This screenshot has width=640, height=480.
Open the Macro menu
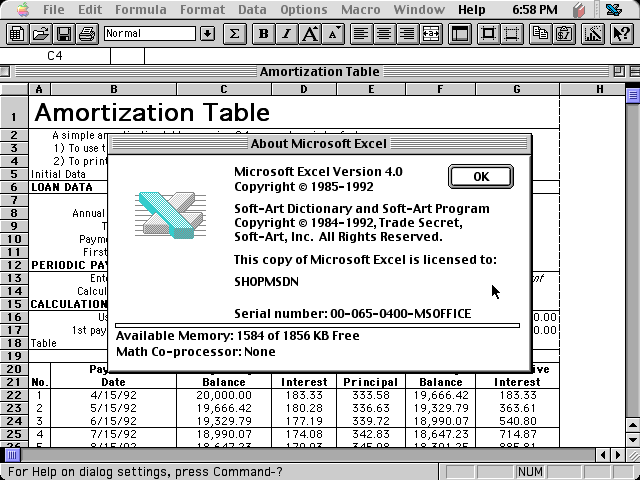click(x=361, y=9)
